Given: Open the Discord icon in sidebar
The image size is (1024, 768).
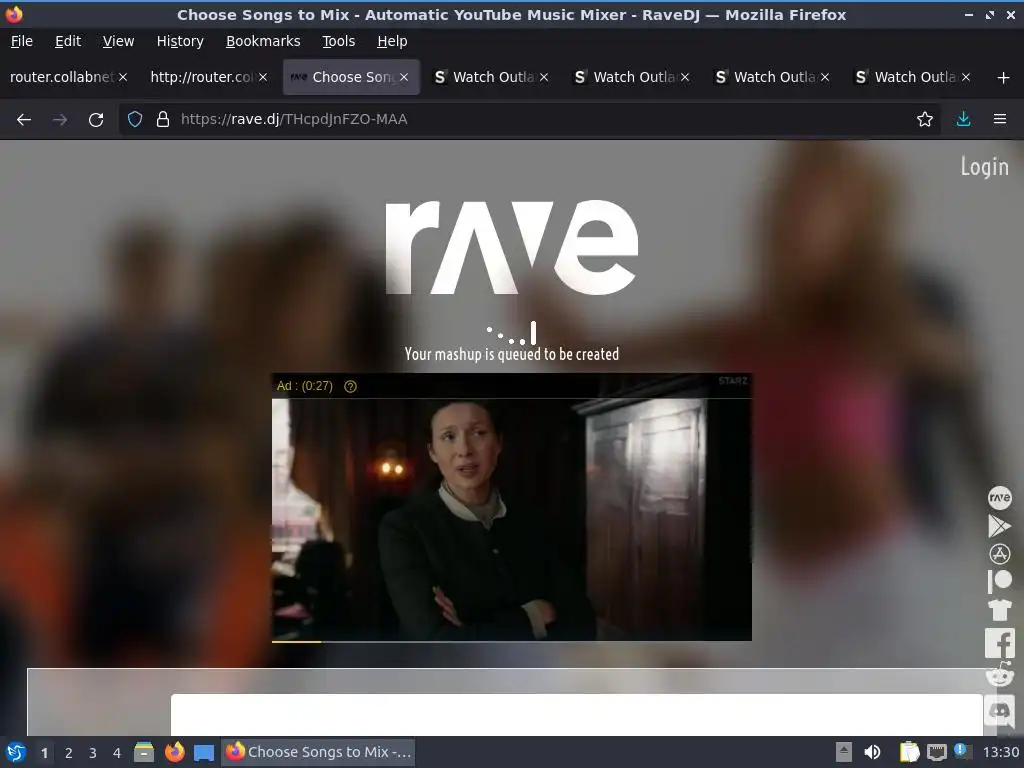Looking at the screenshot, I should 999,711.
